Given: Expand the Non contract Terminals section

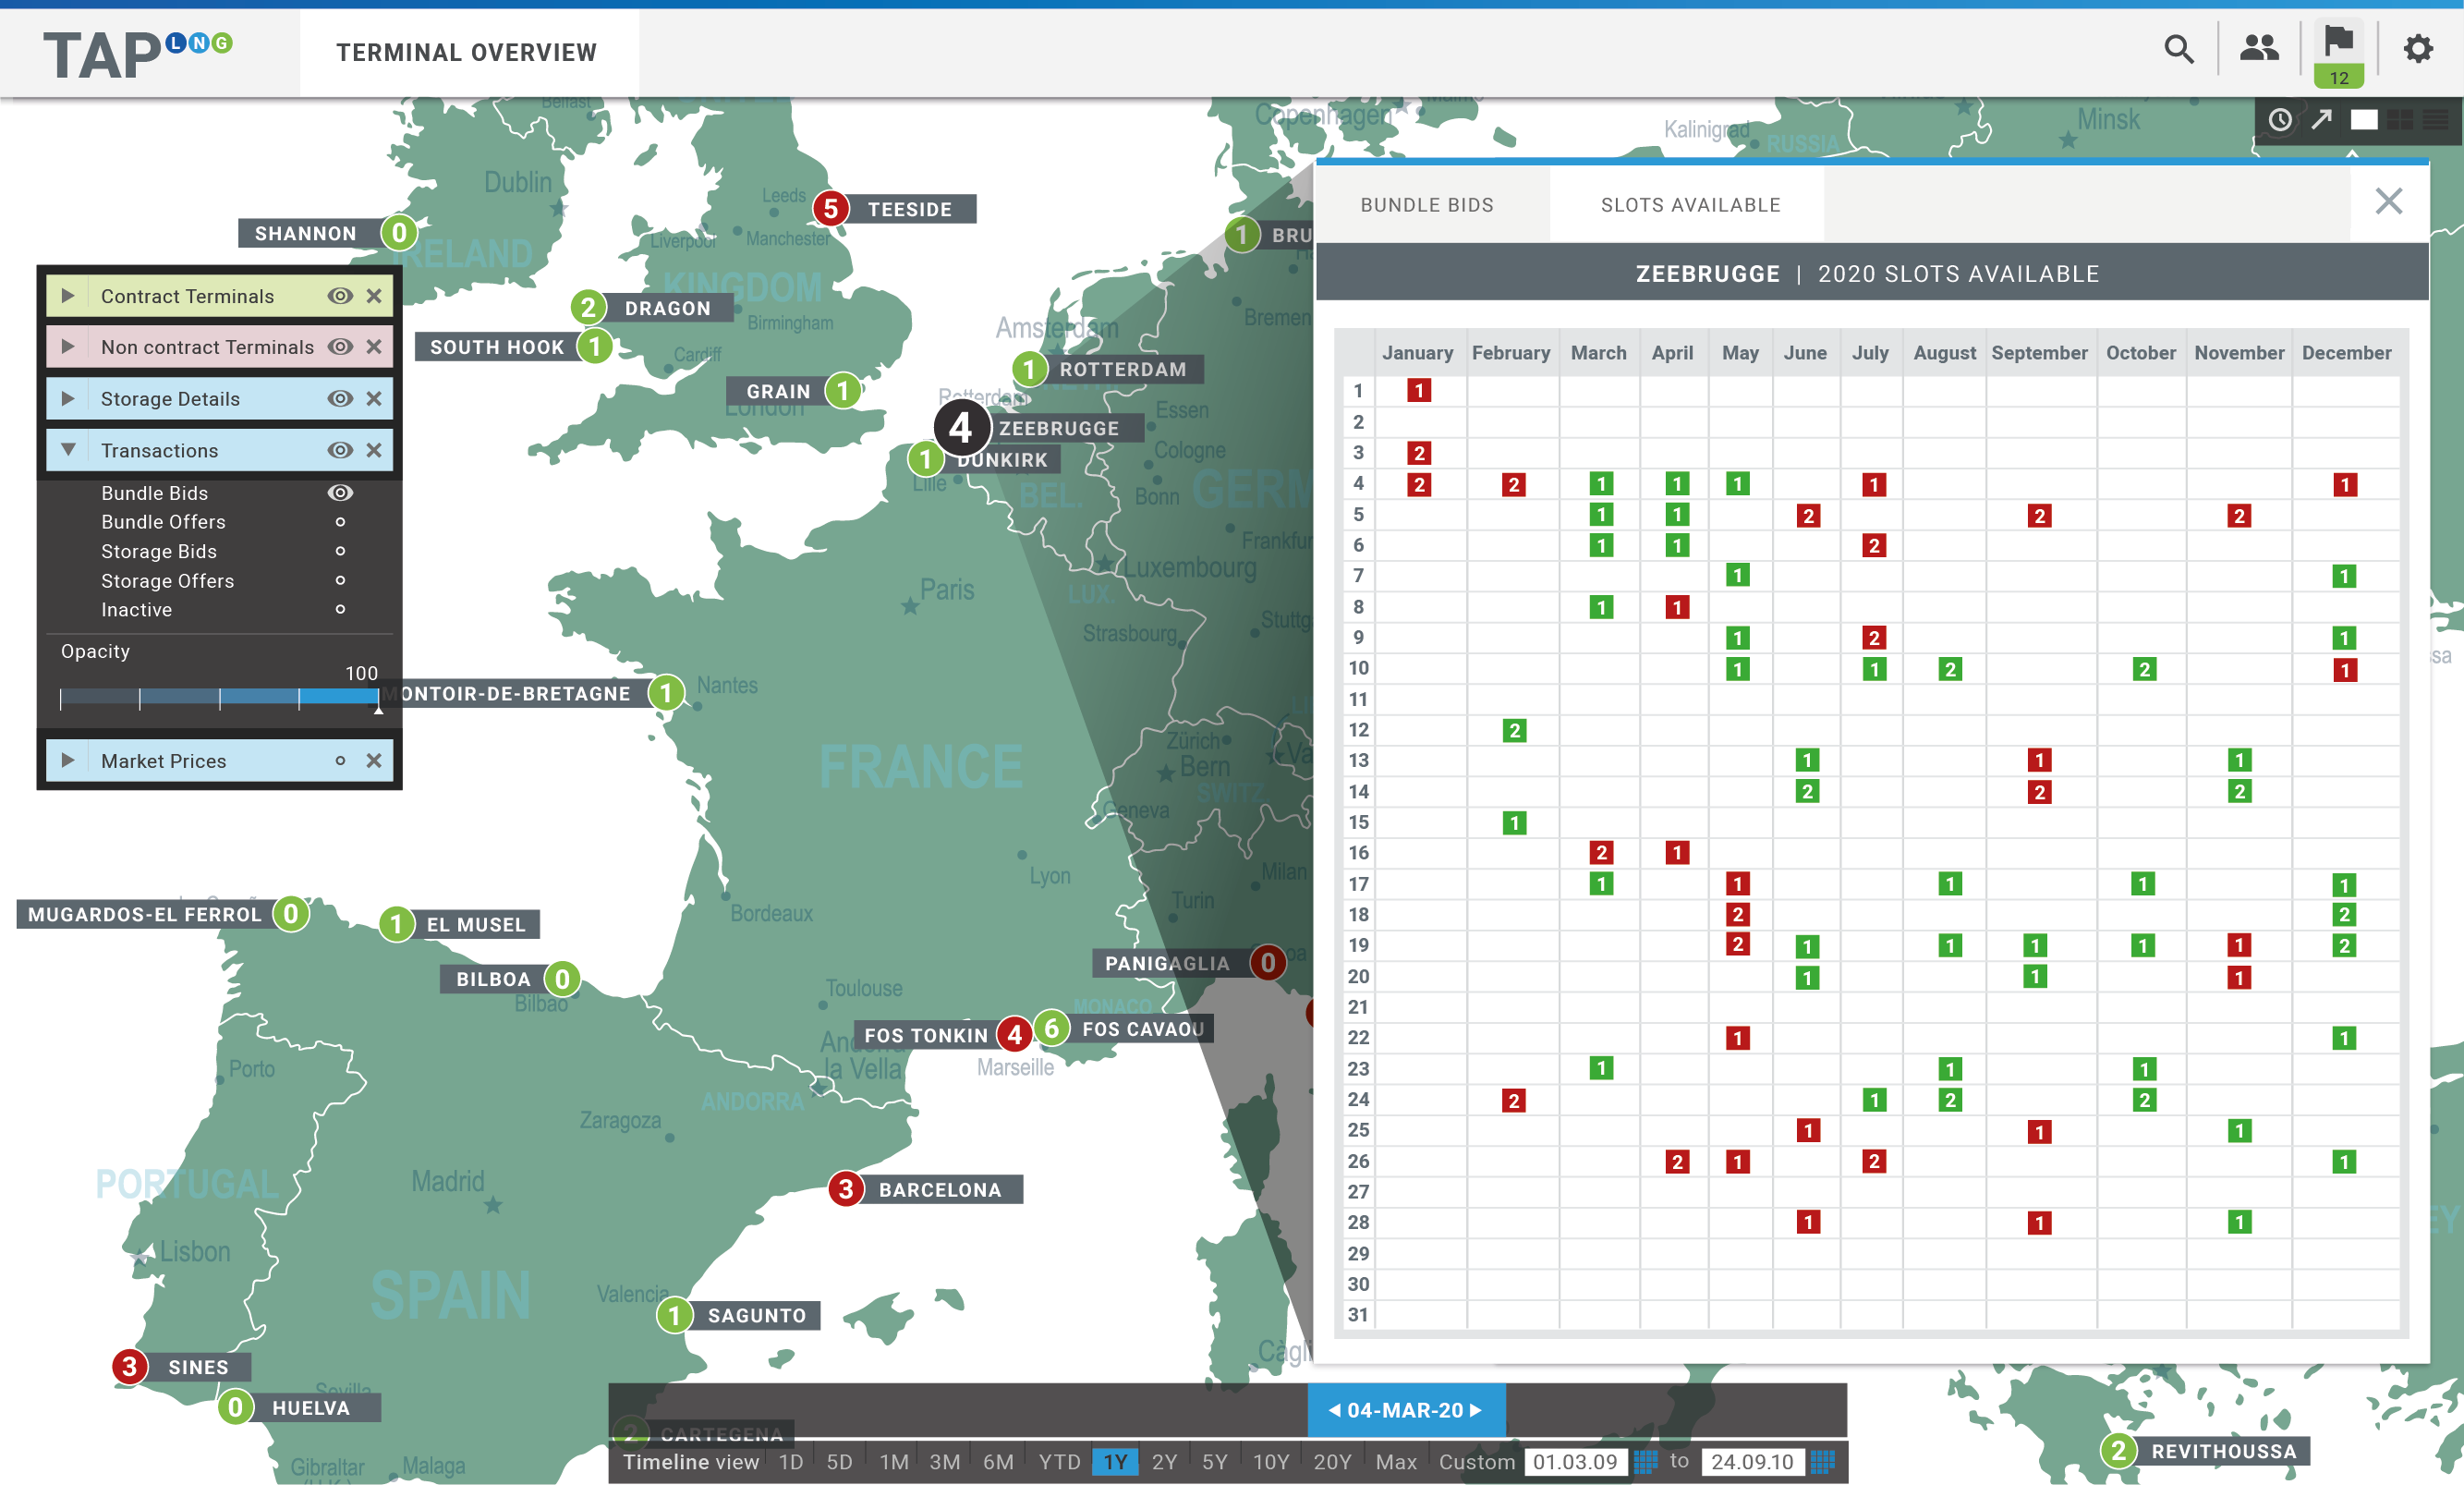Looking at the screenshot, I should [x=68, y=347].
